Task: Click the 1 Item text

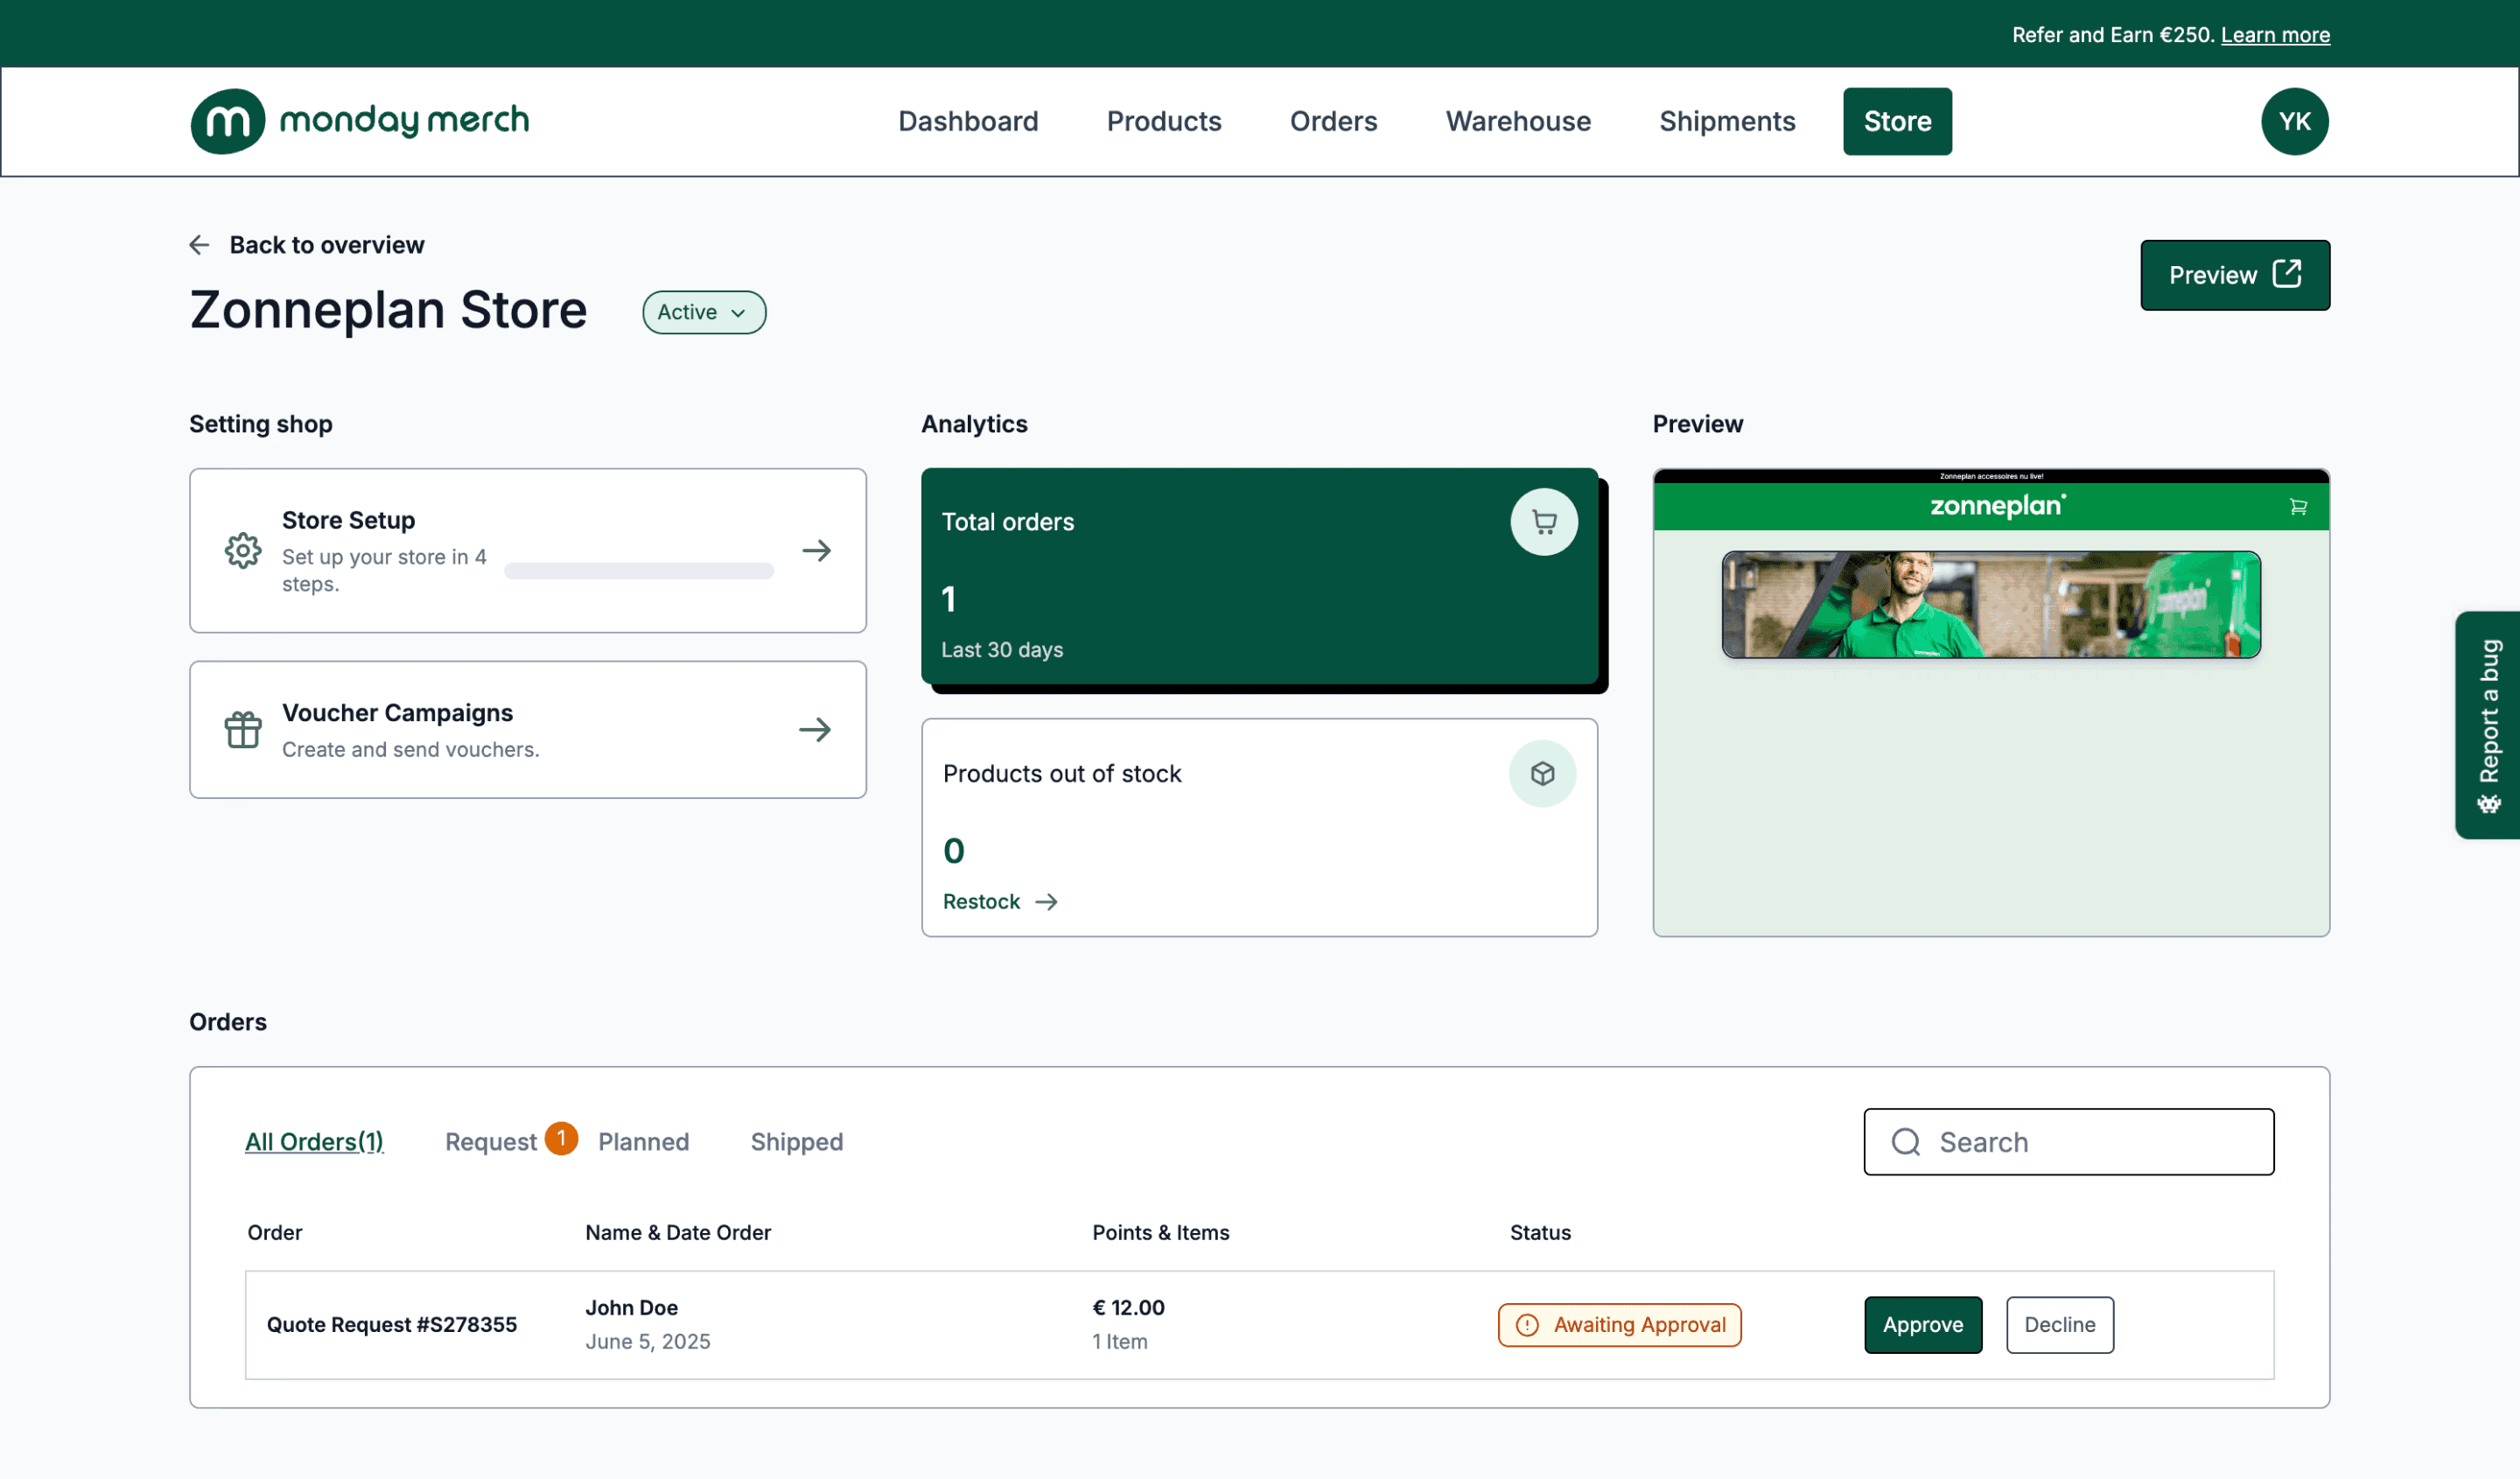Action: (x=1119, y=1341)
